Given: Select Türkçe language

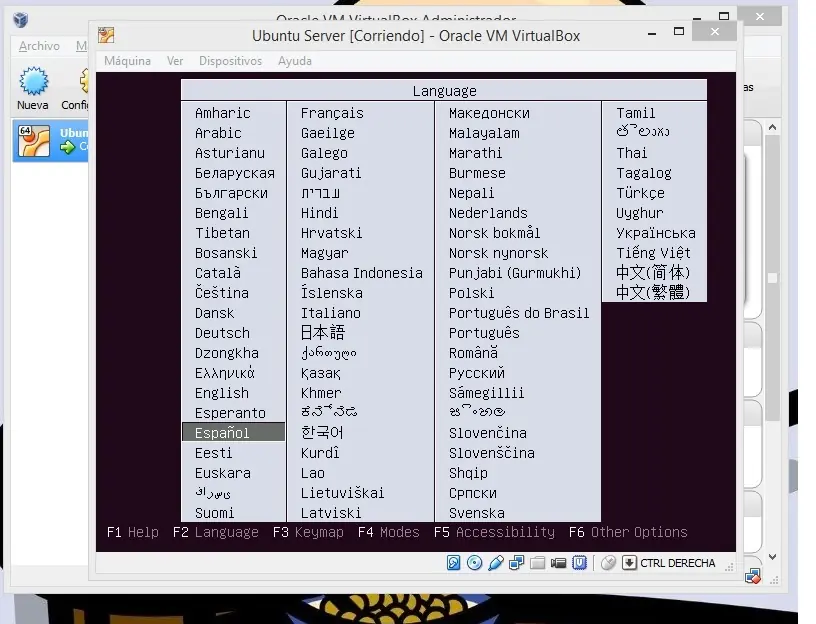Looking at the screenshot, I should coord(640,193).
